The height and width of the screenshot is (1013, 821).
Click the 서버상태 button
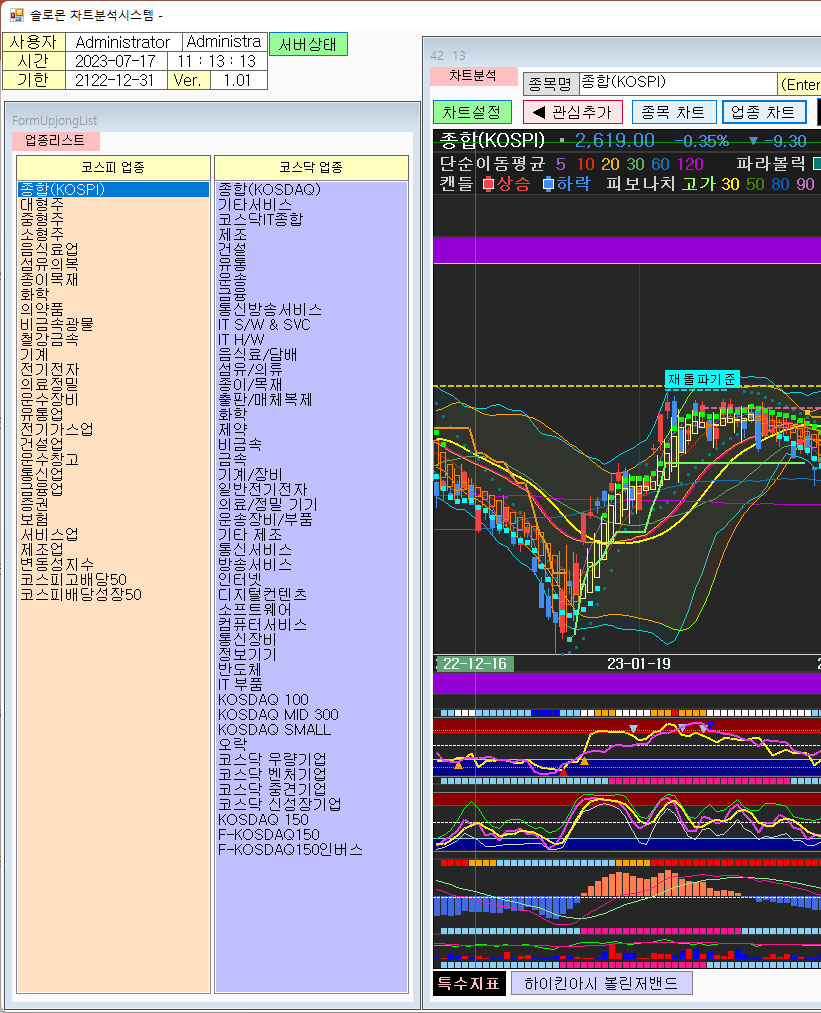coord(308,44)
